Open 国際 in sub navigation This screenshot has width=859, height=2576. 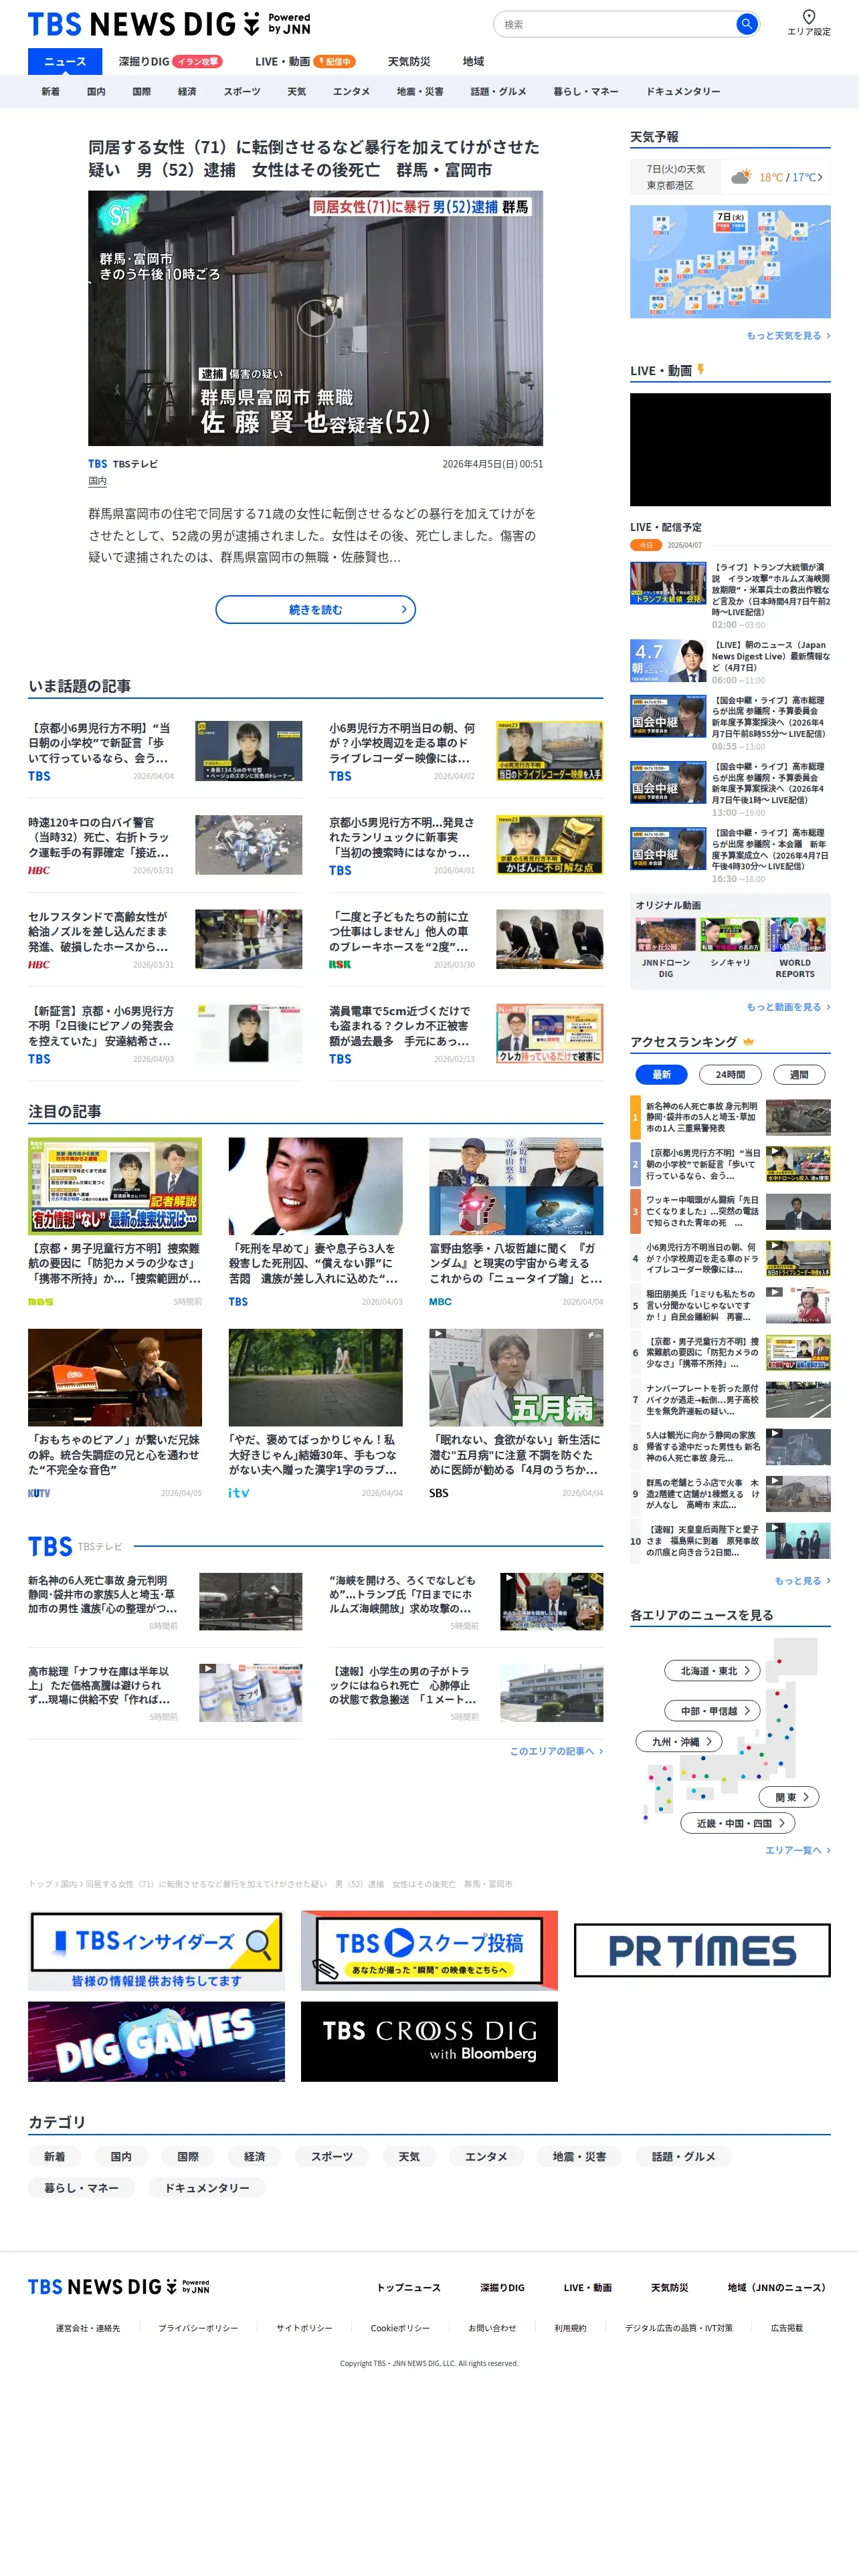click(x=142, y=91)
